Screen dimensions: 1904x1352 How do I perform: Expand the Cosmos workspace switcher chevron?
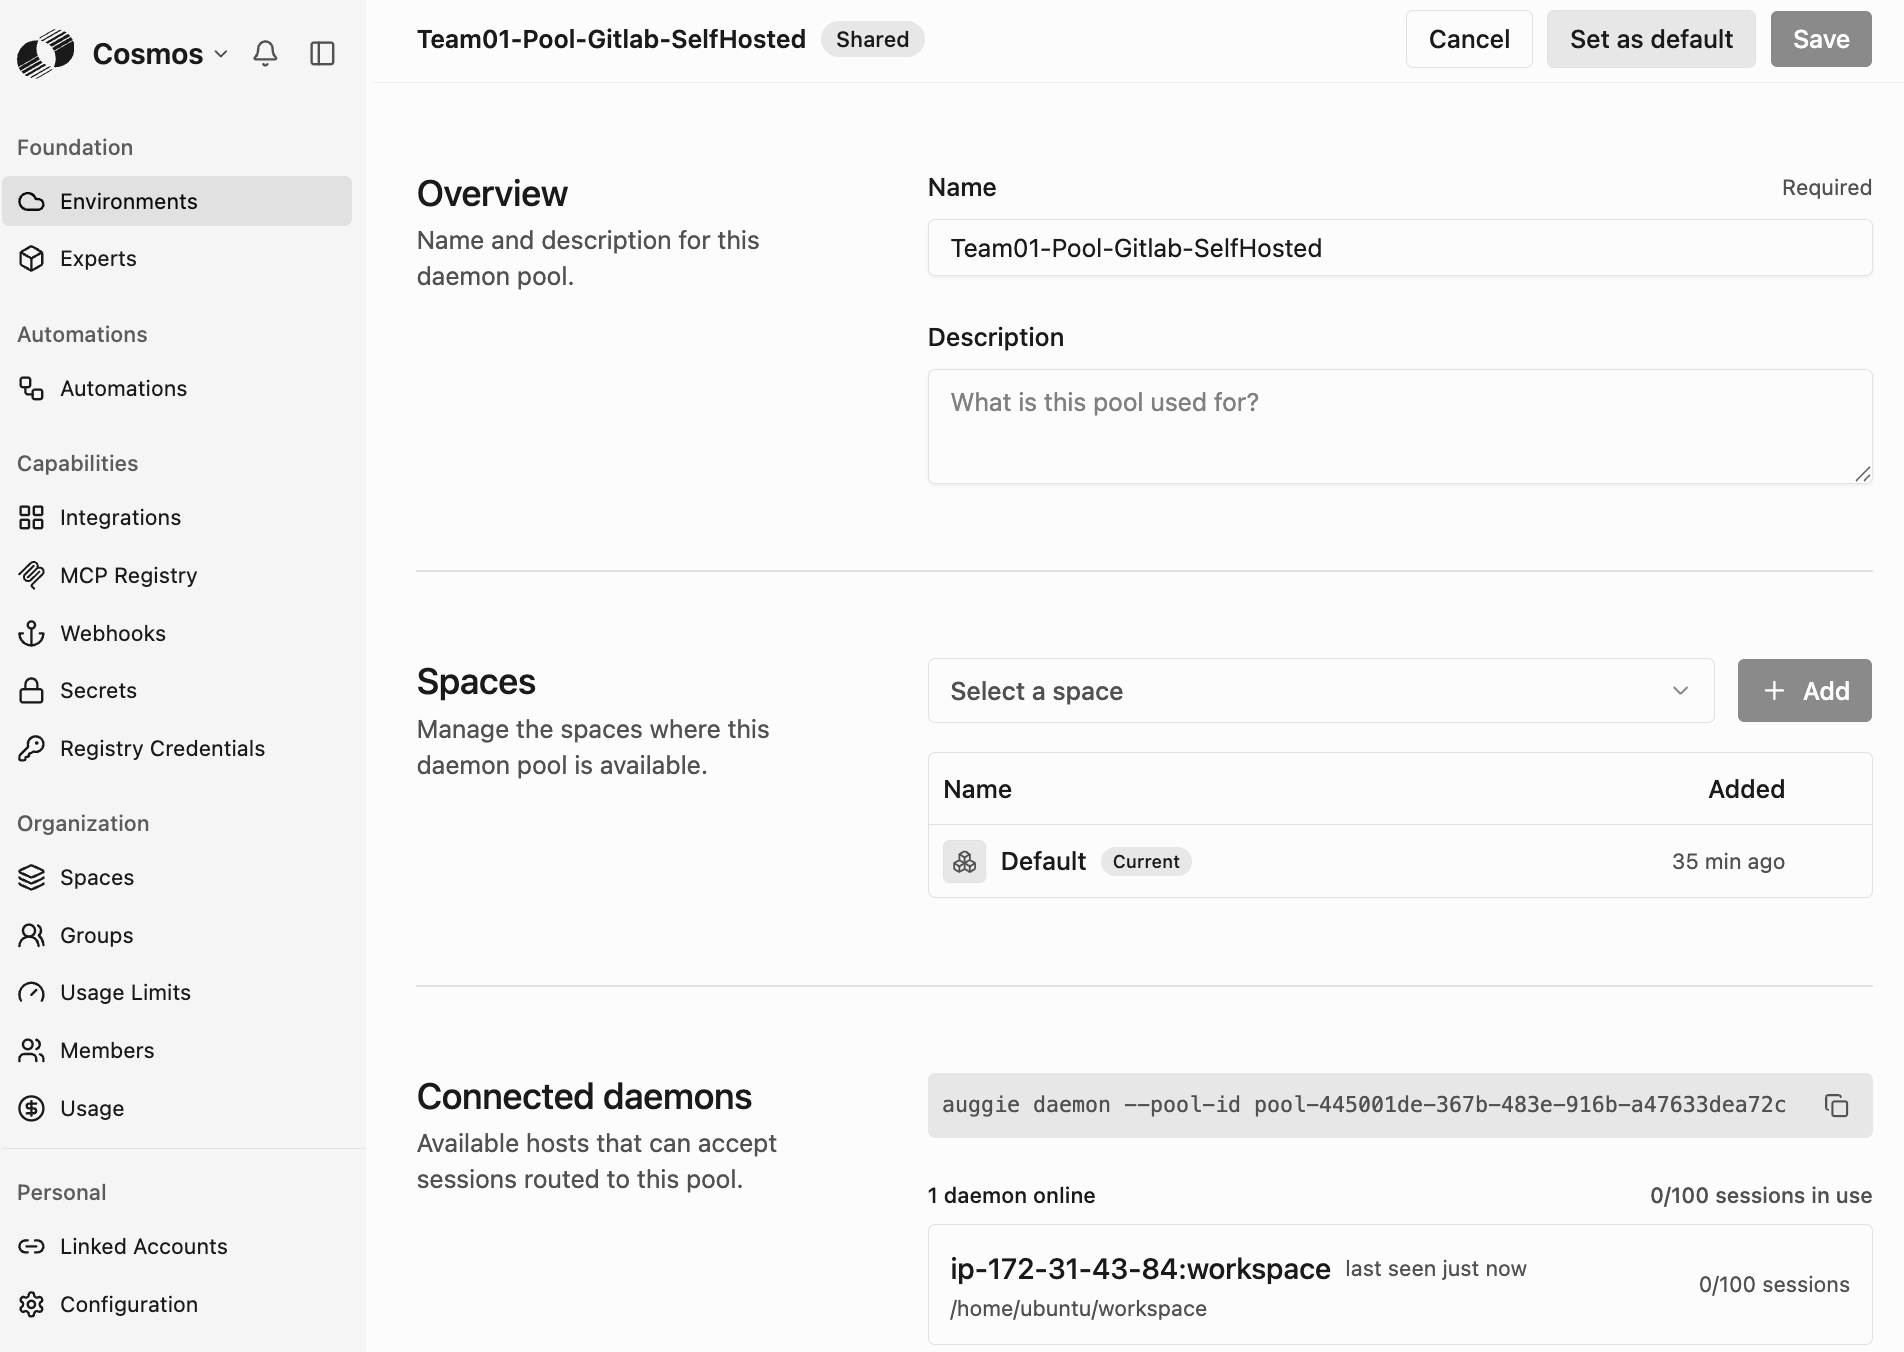click(221, 54)
